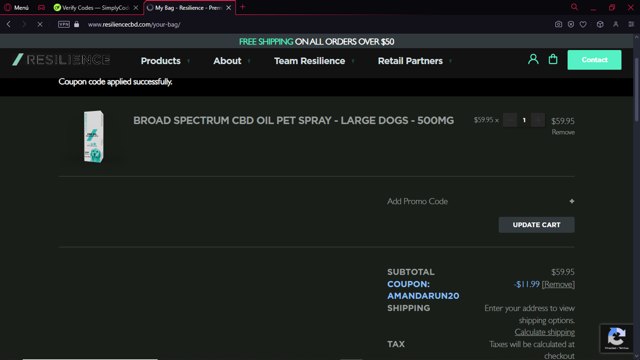
Task: Remove the AMANDARUN20 coupon
Action: pyautogui.click(x=558, y=284)
